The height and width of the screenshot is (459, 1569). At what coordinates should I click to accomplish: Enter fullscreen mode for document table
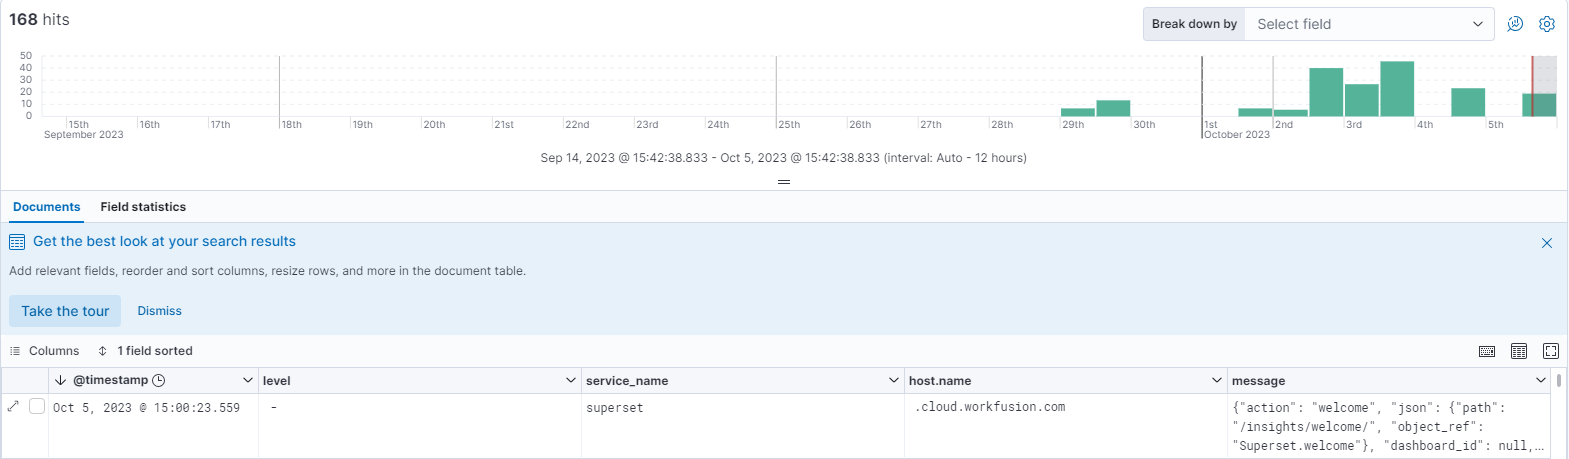pos(1551,351)
